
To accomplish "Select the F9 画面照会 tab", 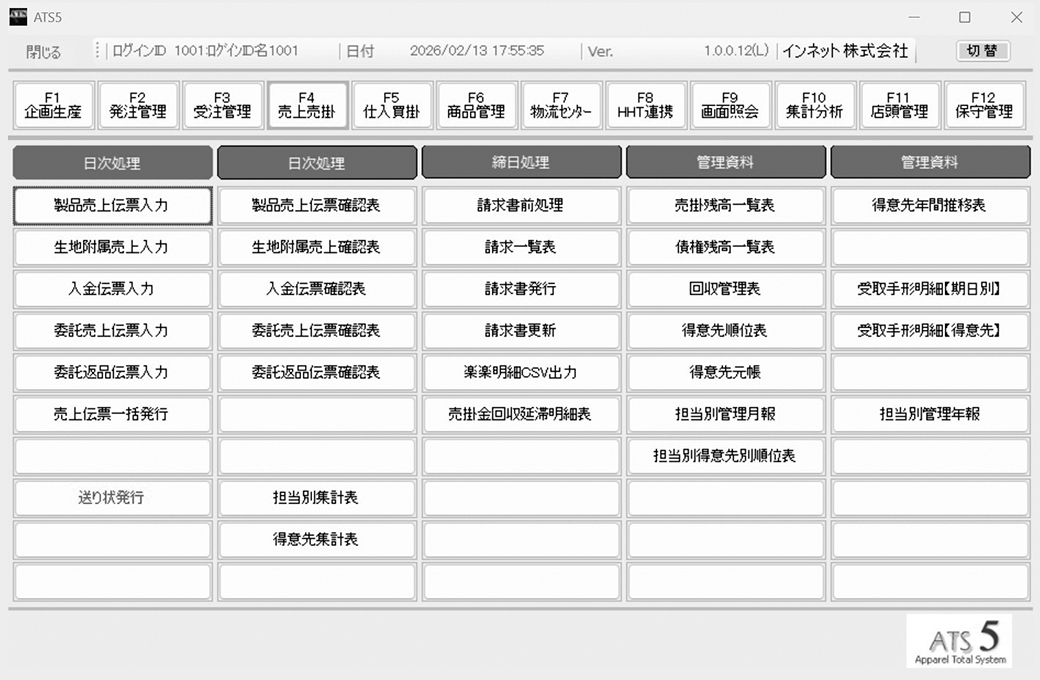I will point(729,105).
